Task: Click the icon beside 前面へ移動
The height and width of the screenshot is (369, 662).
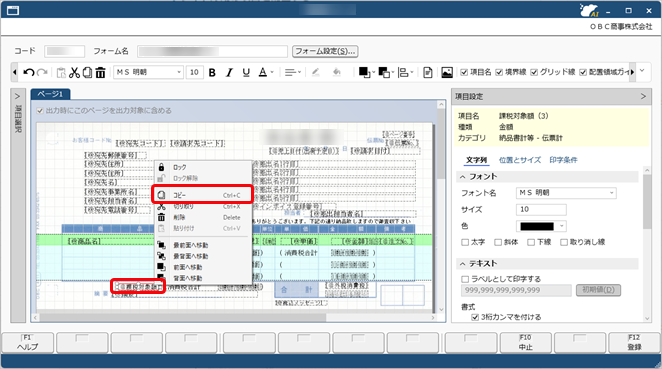Action: point(161,267)
